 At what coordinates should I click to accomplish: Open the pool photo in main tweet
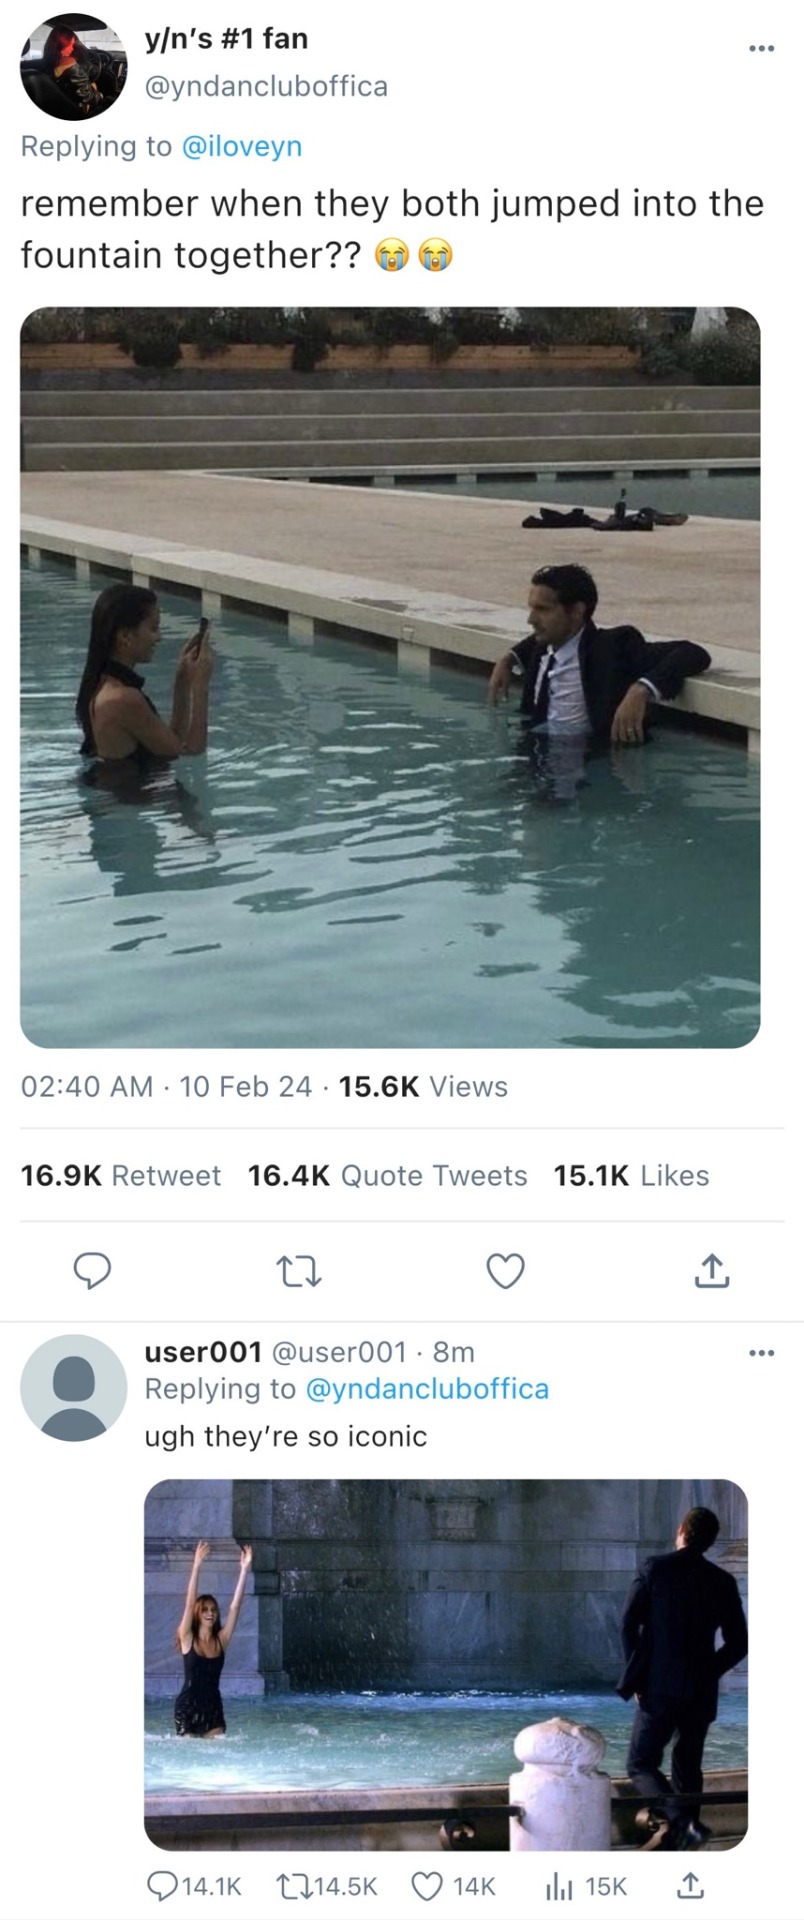[x=390, y=677]
